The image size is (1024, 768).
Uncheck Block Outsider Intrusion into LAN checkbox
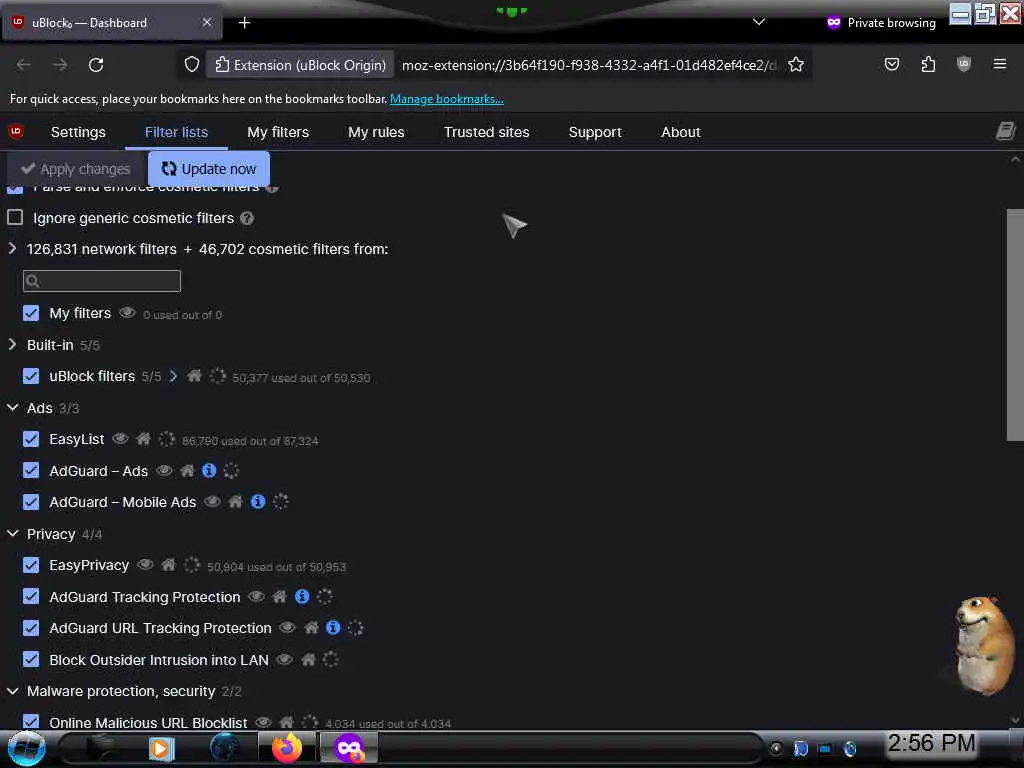coord(31,659)
